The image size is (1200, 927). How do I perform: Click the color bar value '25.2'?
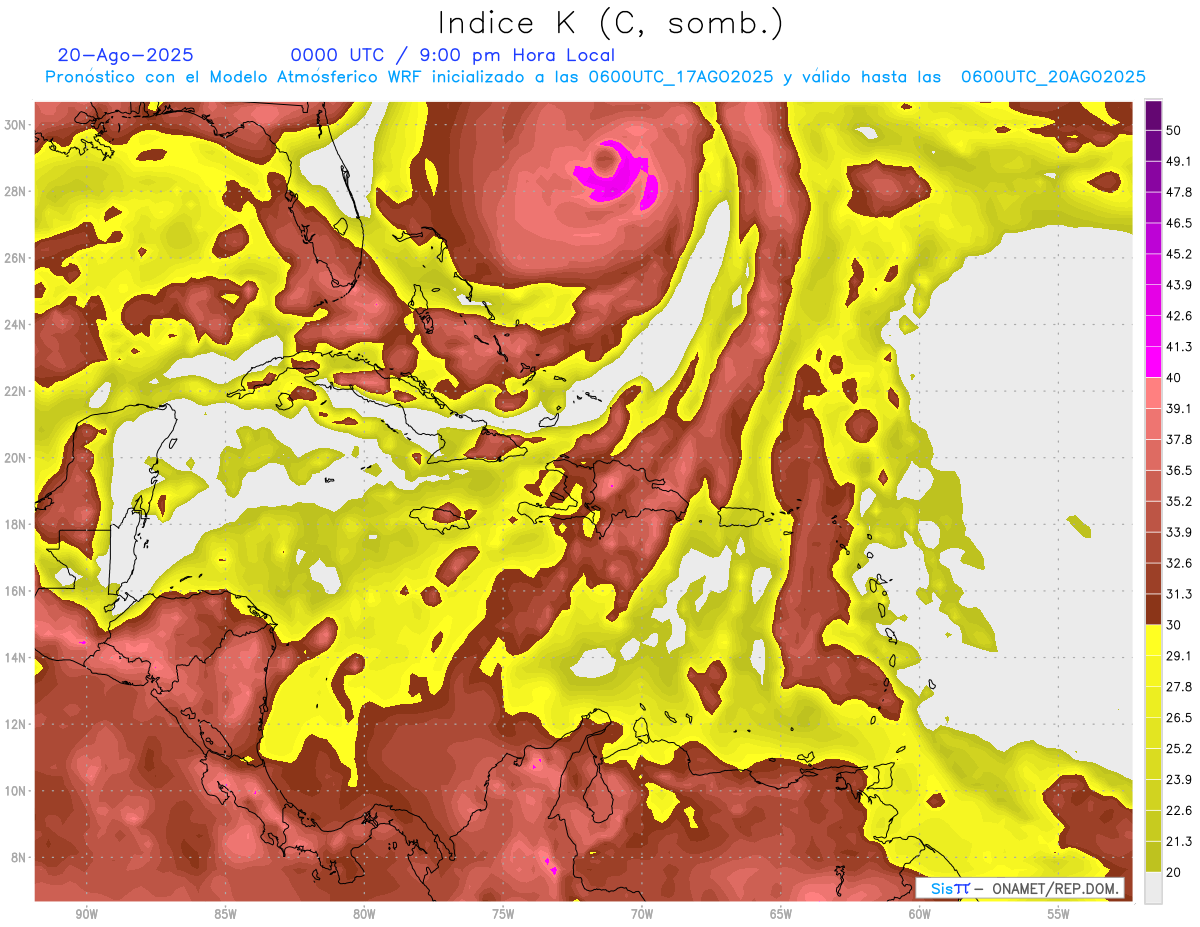tap(1178, 749)
